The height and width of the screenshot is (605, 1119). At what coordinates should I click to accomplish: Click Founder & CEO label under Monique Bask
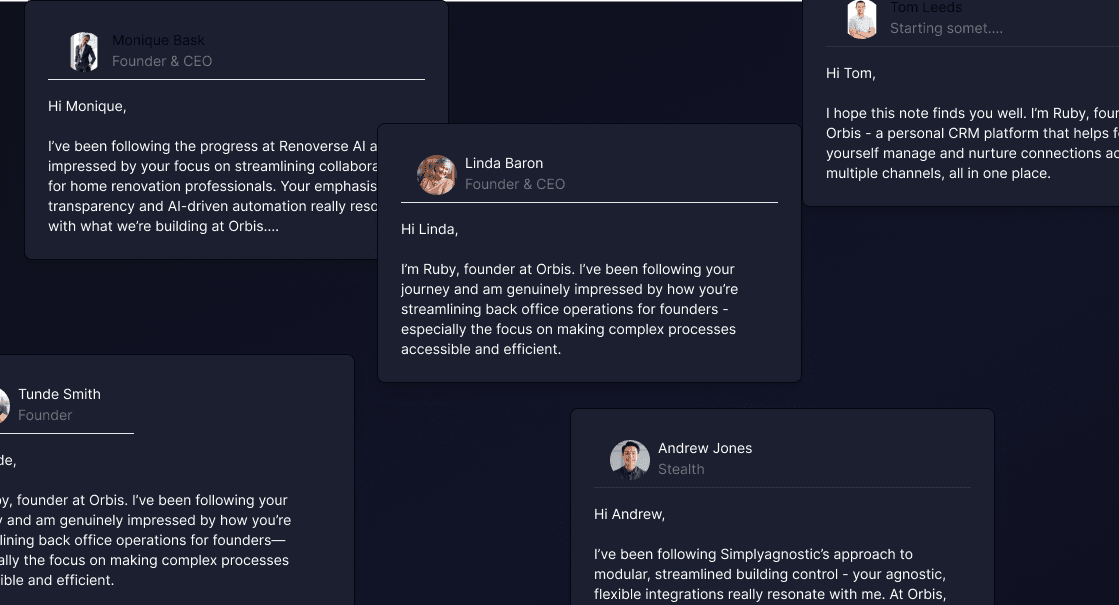click(162, 61)
